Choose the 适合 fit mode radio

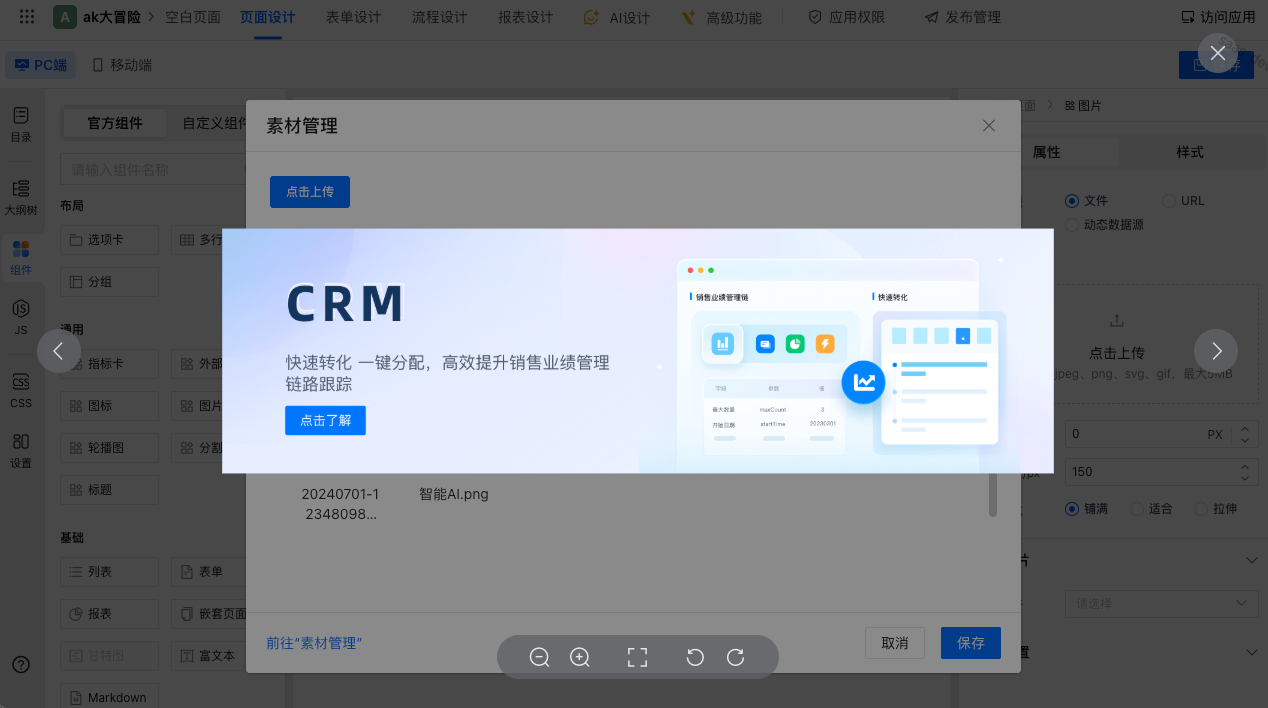tap(1137, 509)
